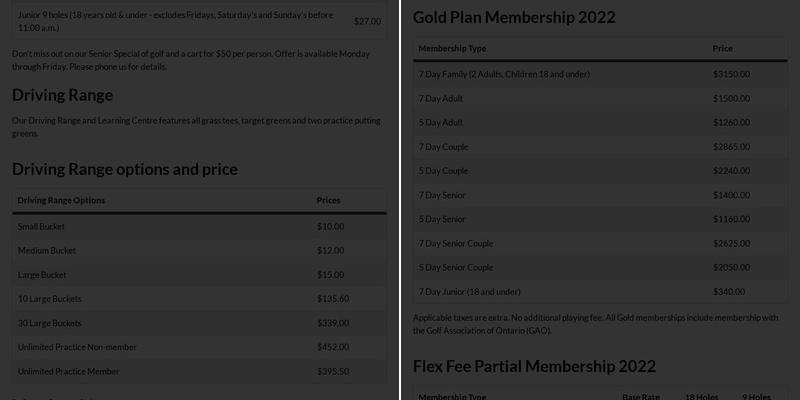800x400 pixels.
Task: Click the Flex Fee Partial Membership heading
Action: tap(534, 367)
